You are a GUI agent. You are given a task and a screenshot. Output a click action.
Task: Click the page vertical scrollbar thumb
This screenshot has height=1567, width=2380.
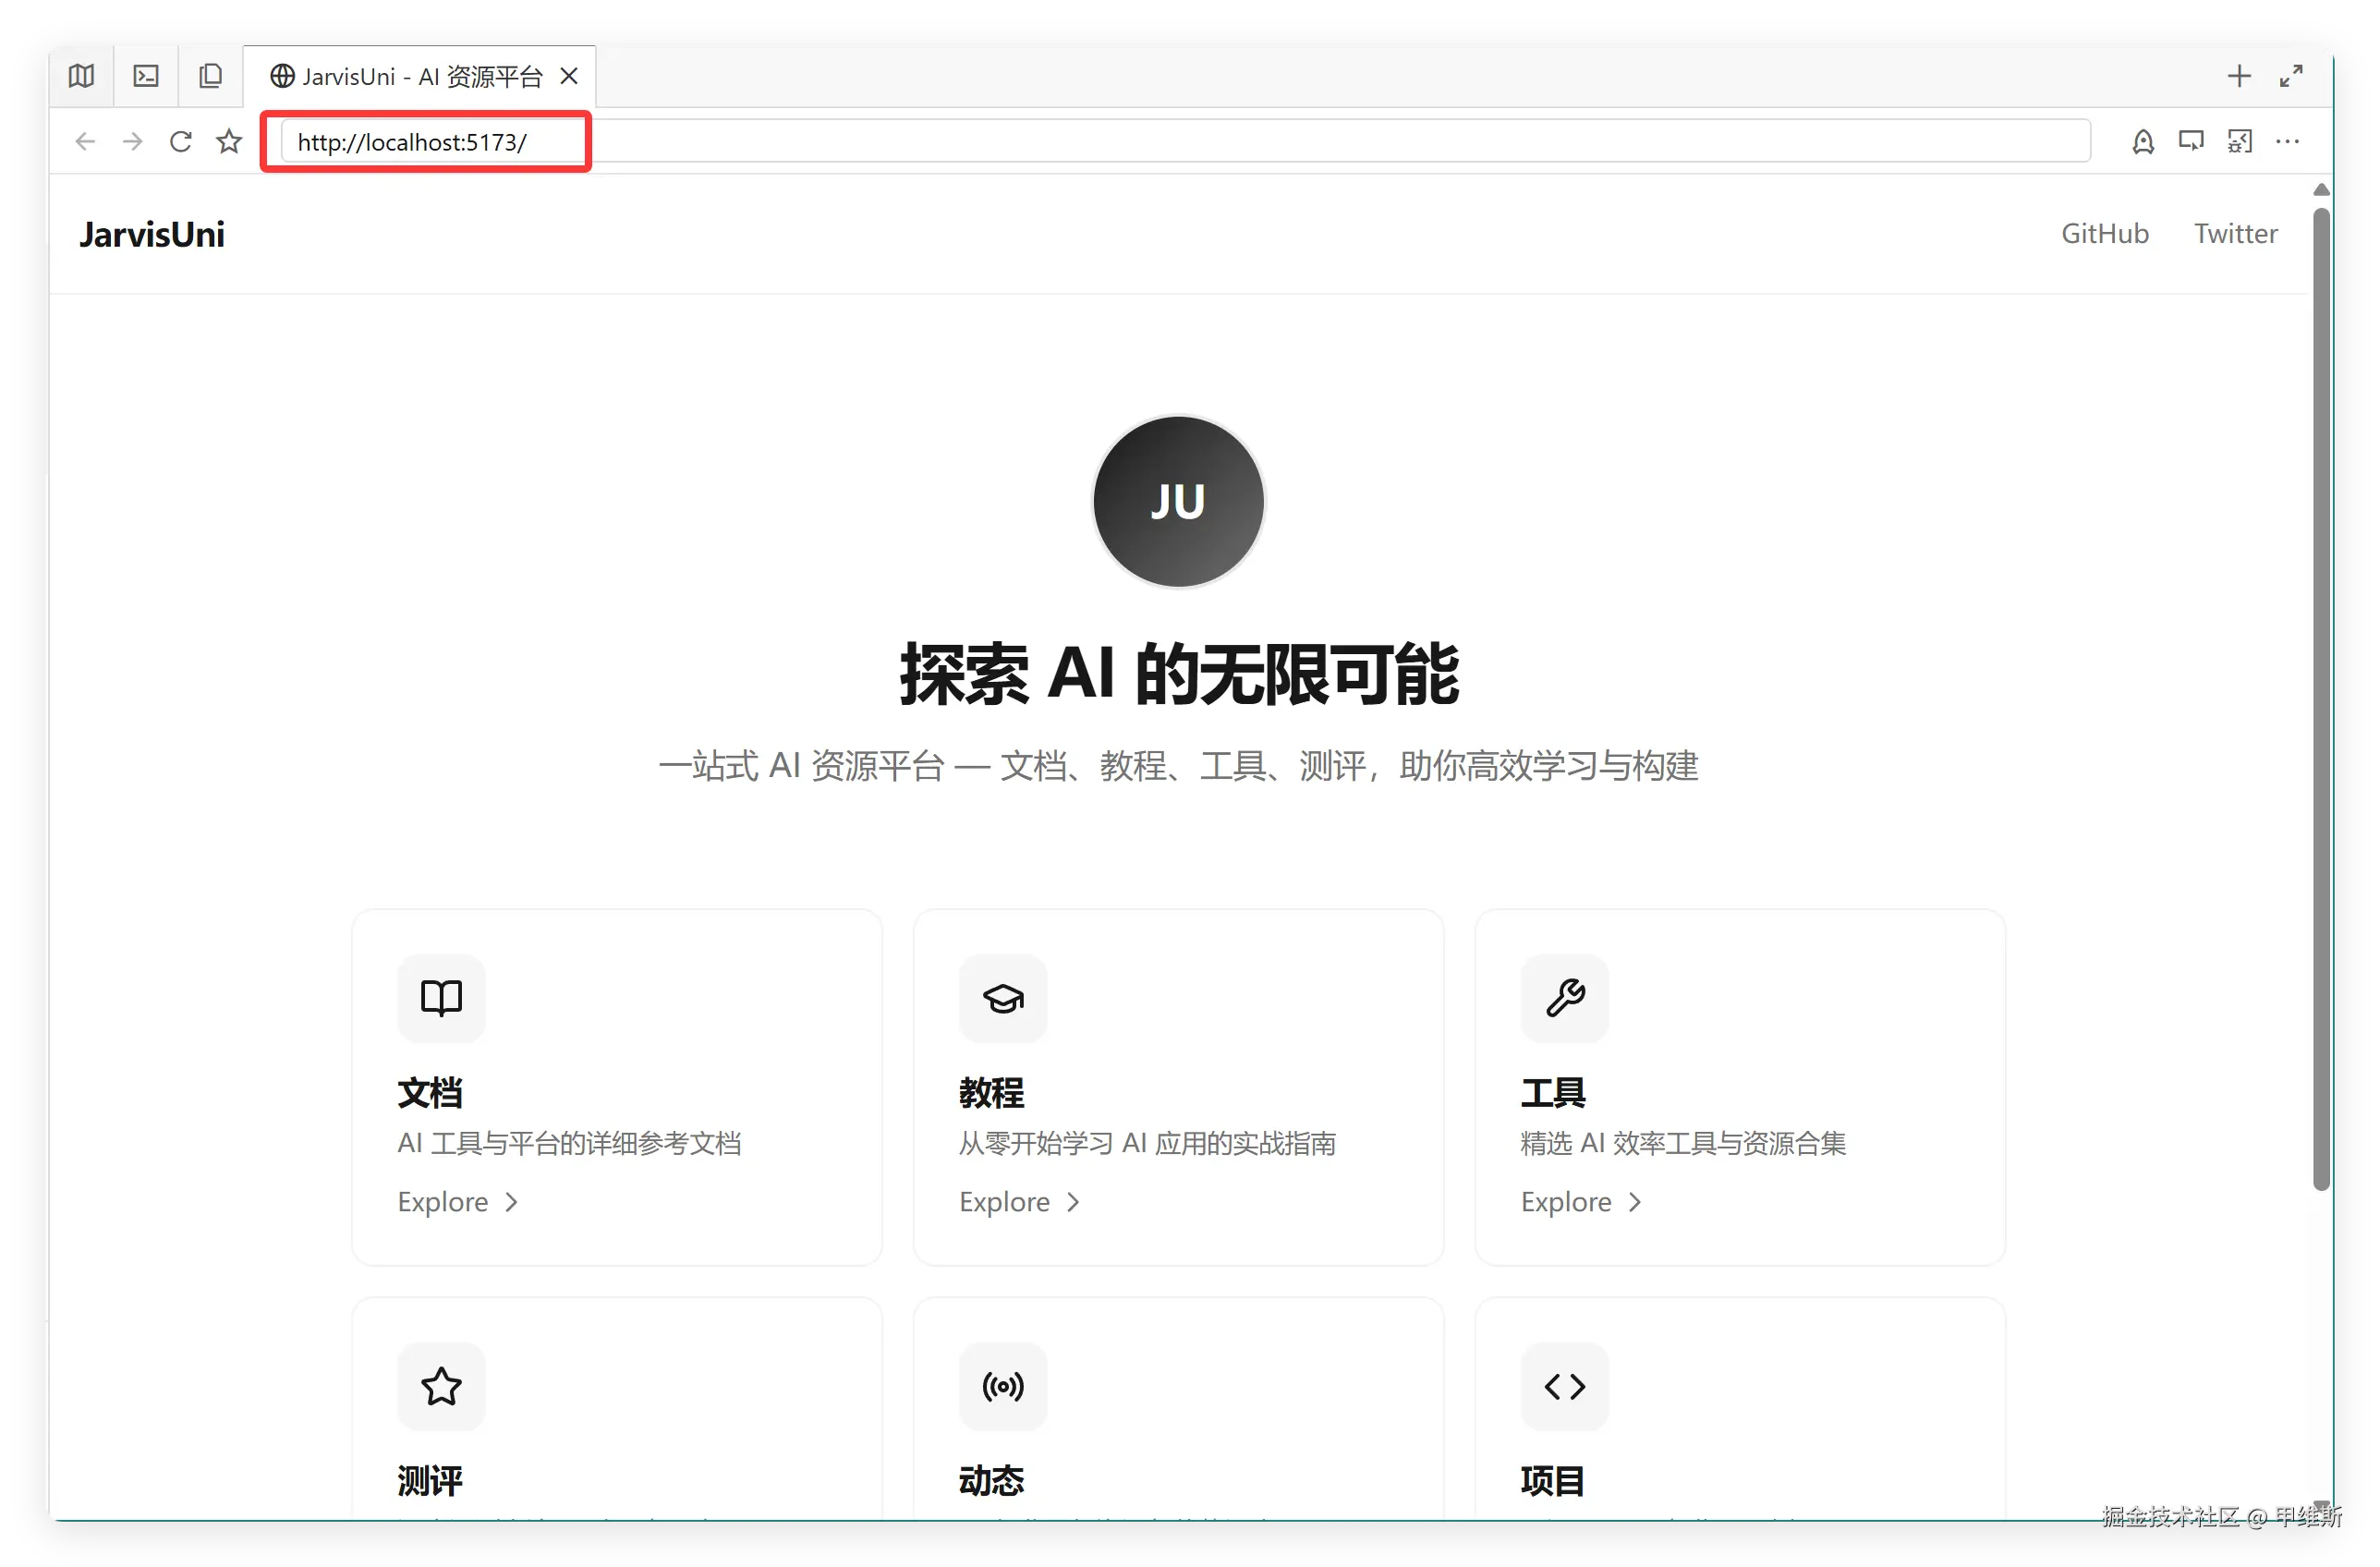(x=2322, y=699)
